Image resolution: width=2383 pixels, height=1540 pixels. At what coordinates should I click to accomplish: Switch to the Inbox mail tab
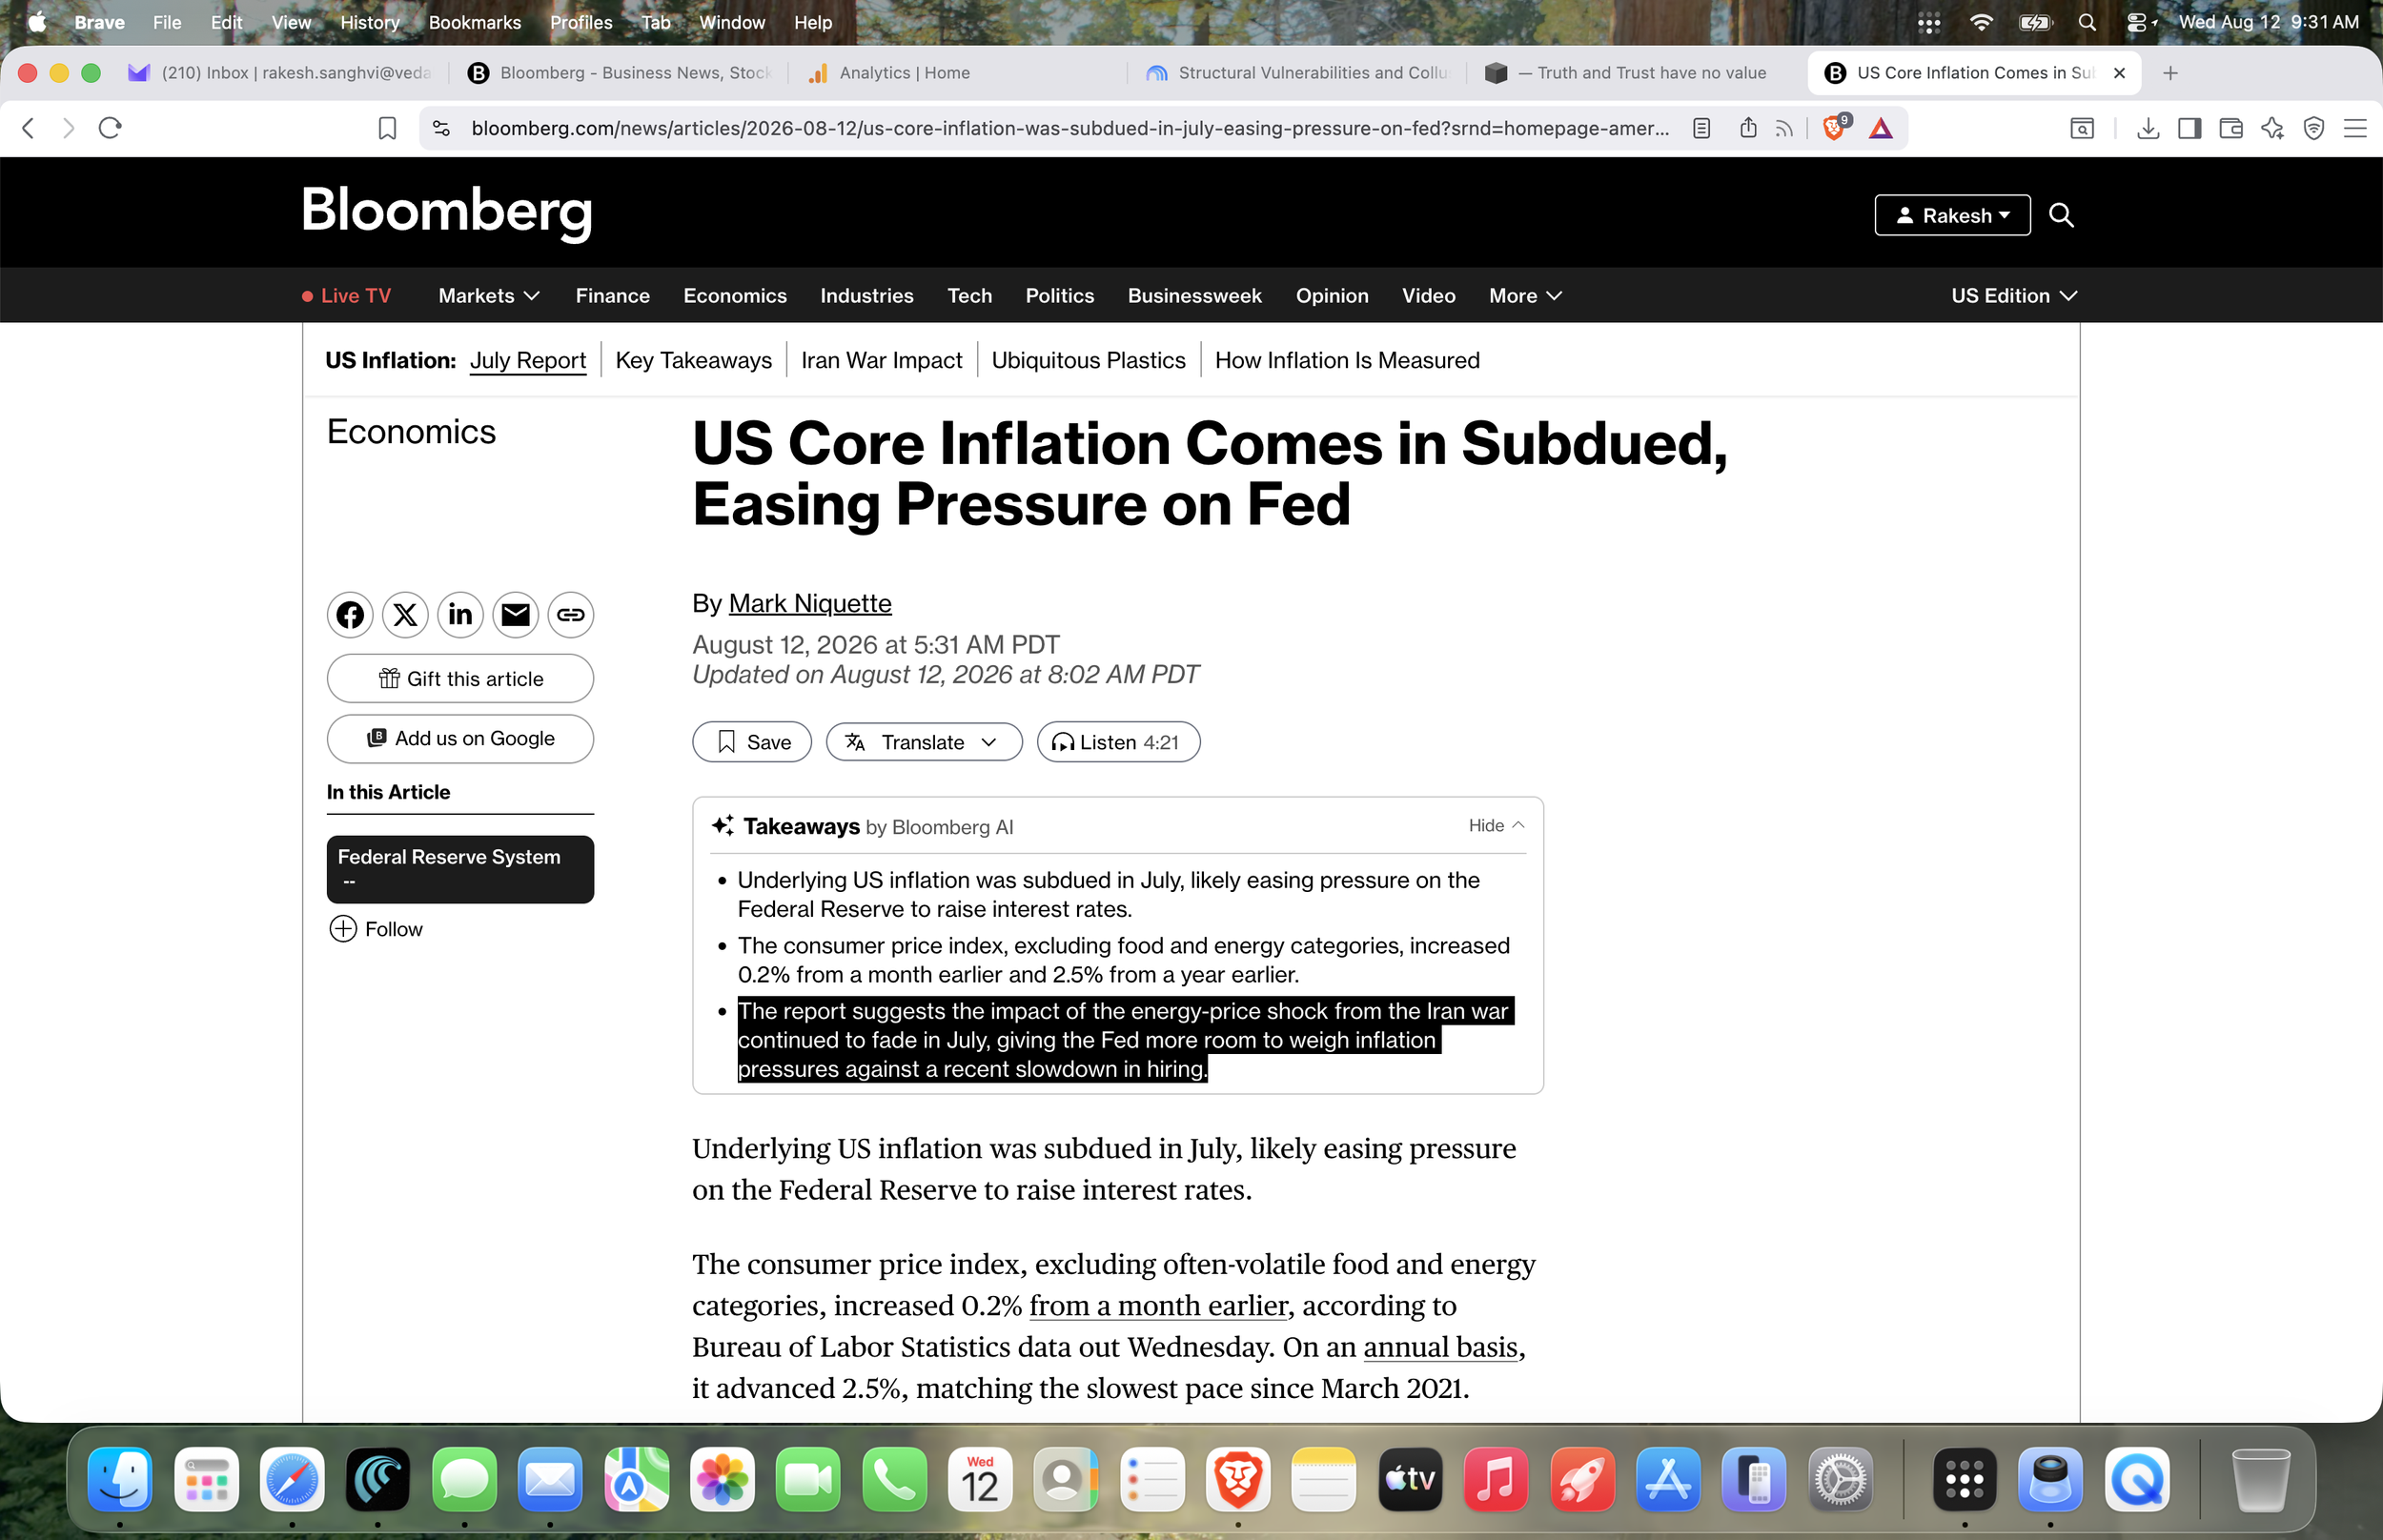pos(281,73)
